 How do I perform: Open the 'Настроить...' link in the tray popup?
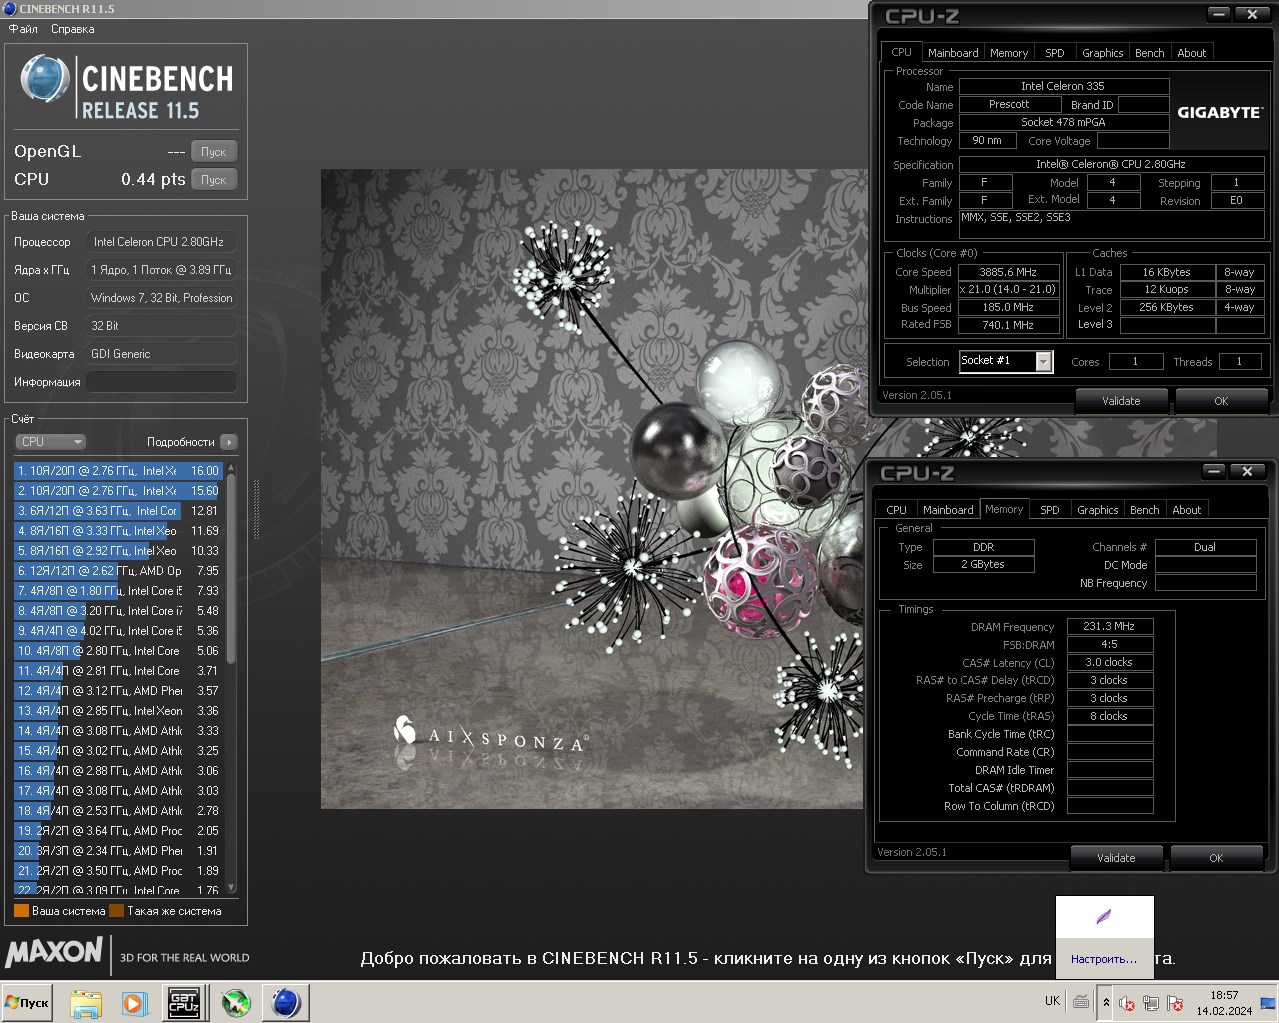[1104, 959]
